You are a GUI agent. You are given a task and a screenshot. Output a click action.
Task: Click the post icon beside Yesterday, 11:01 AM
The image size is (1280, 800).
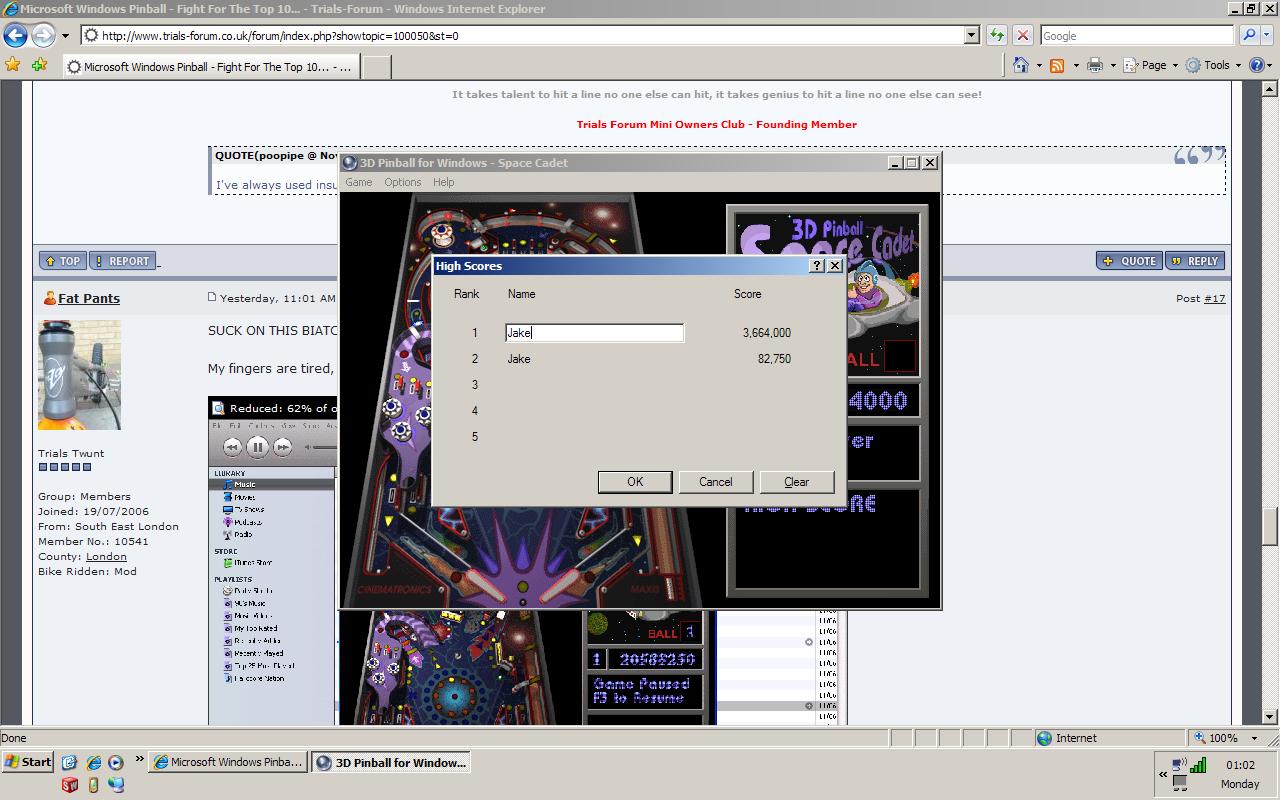212,297
